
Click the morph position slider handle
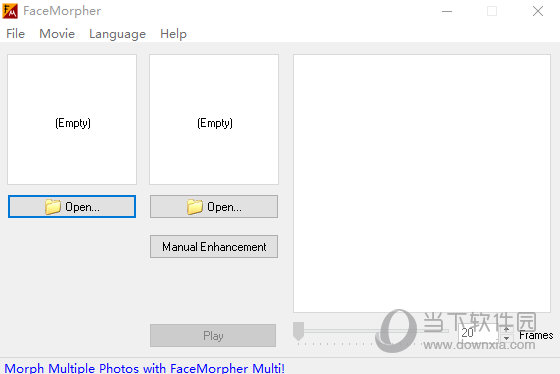299,331
